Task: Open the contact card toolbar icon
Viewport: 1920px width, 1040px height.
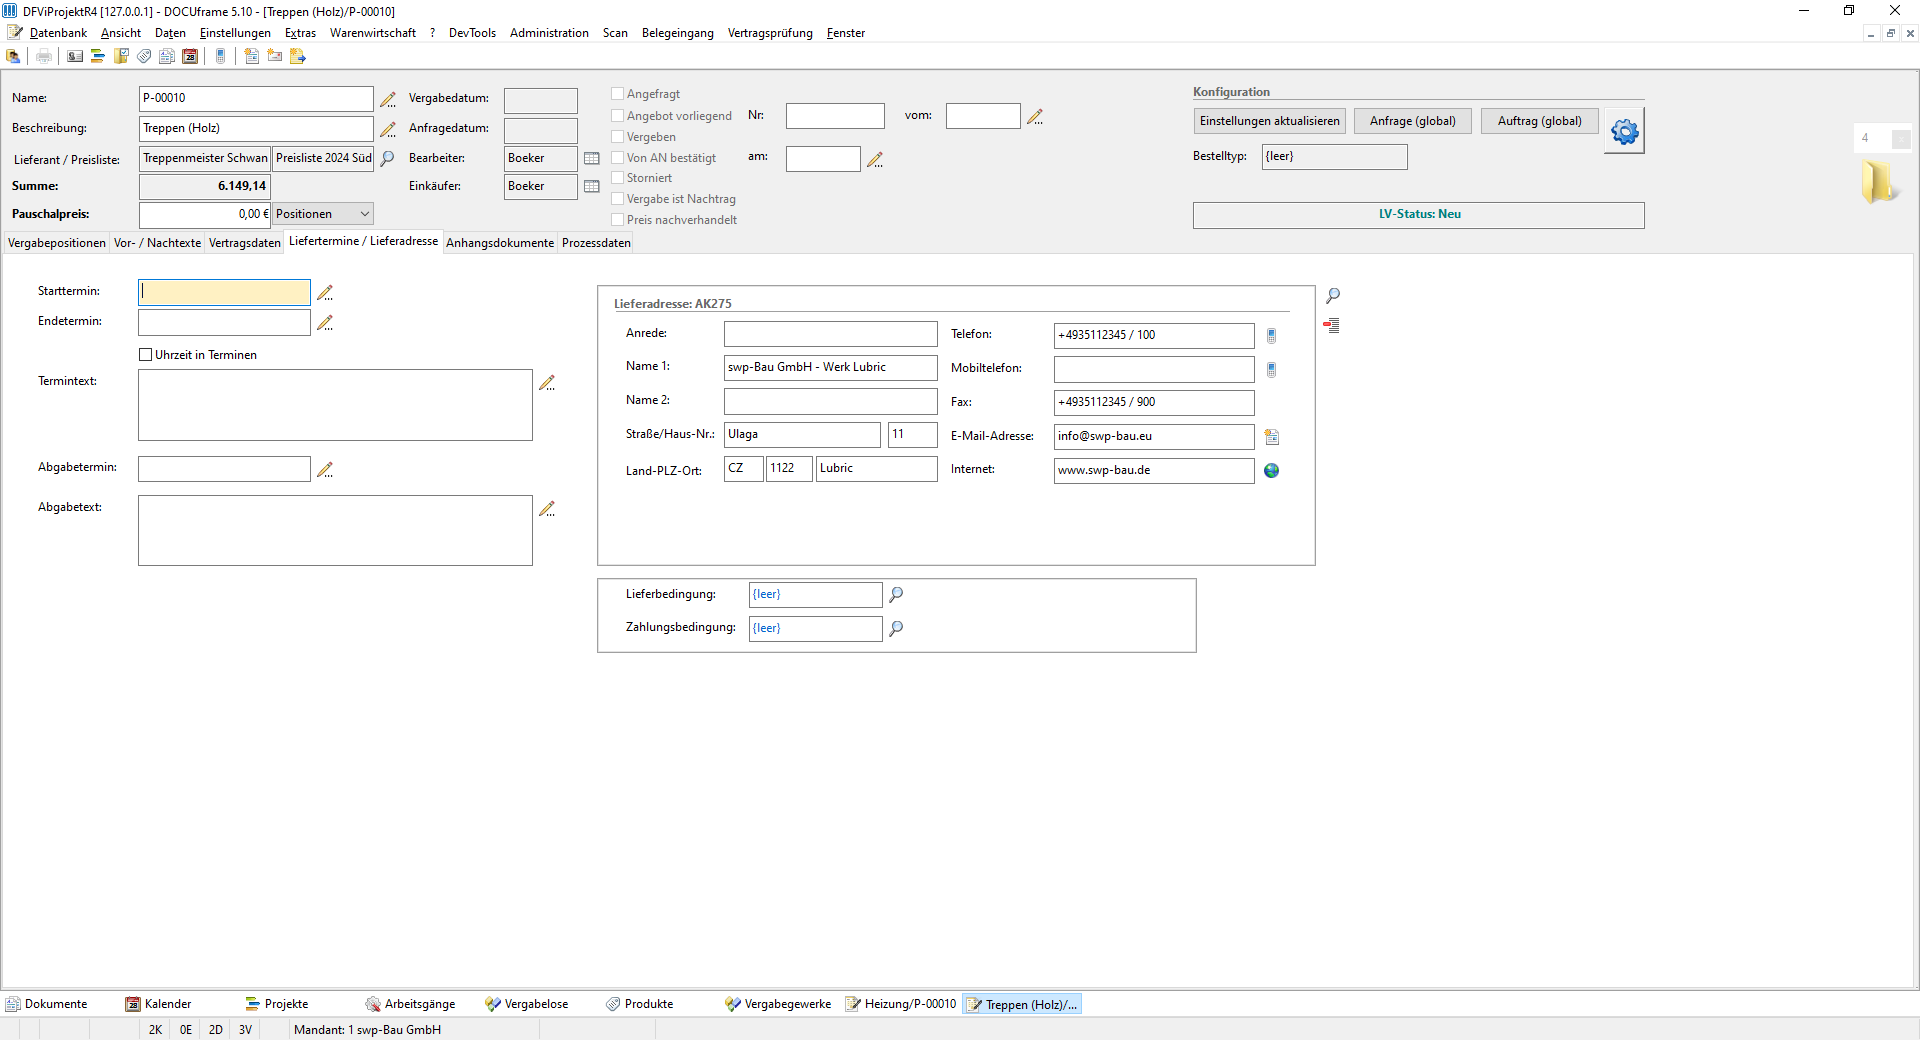Action: coord(75,57)
